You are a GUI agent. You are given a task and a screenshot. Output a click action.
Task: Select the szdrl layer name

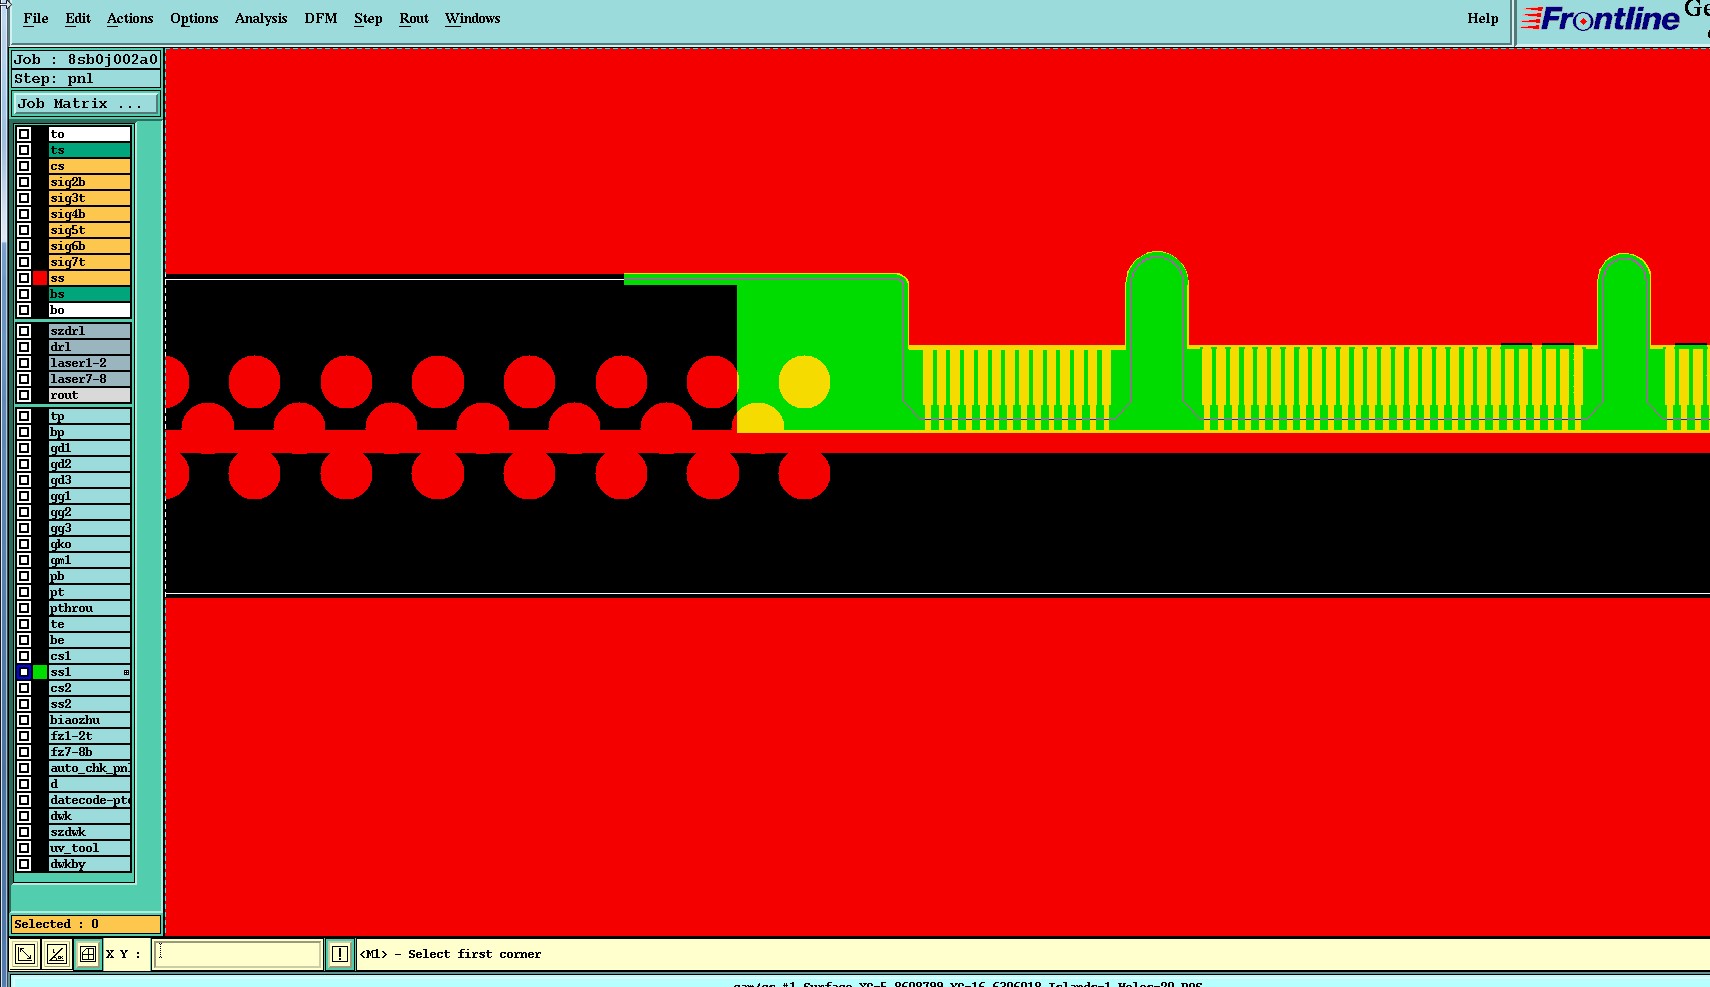[x=90, y=331]
